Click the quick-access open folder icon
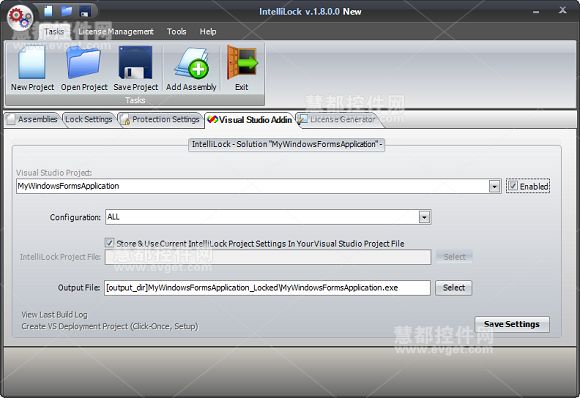The width and height of the screenshot is (580, 398). (67, 11)
